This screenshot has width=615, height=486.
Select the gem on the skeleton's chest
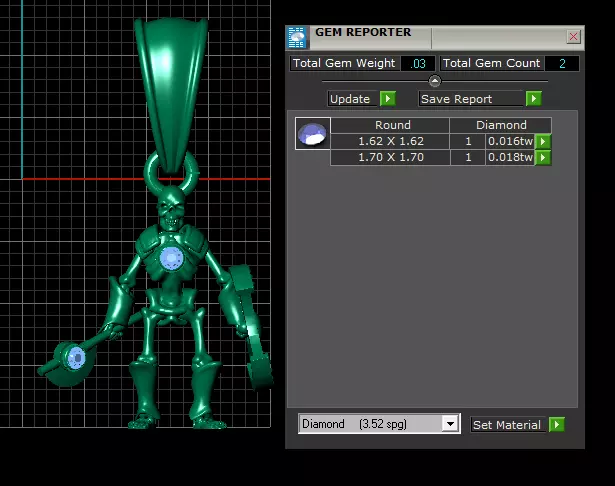[x=172, y=259]
